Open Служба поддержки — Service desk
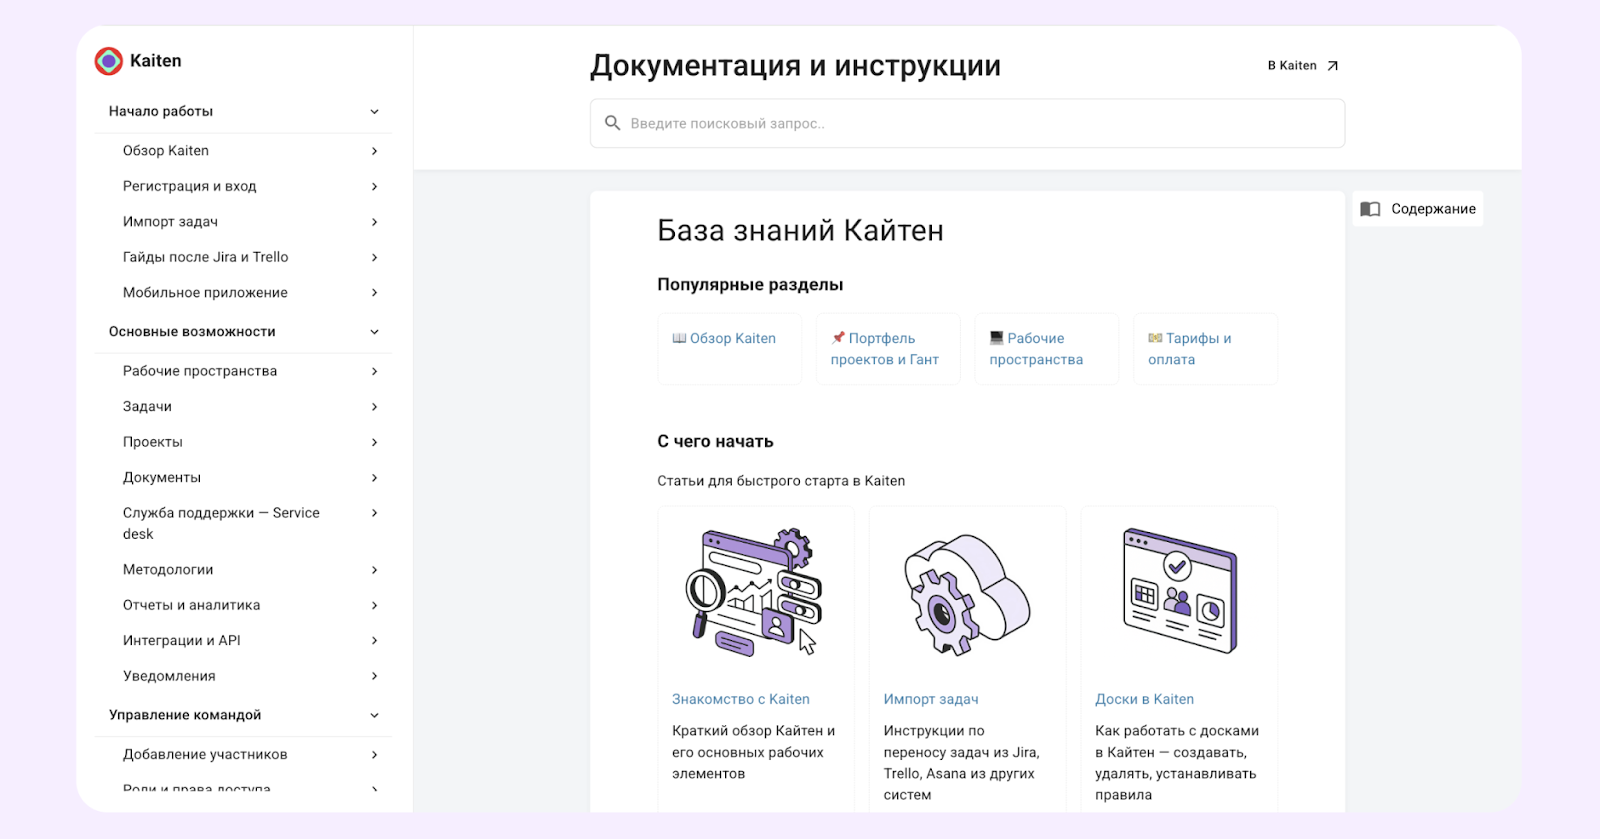This screenshot has width=1600, height=839. coord(221,523)
